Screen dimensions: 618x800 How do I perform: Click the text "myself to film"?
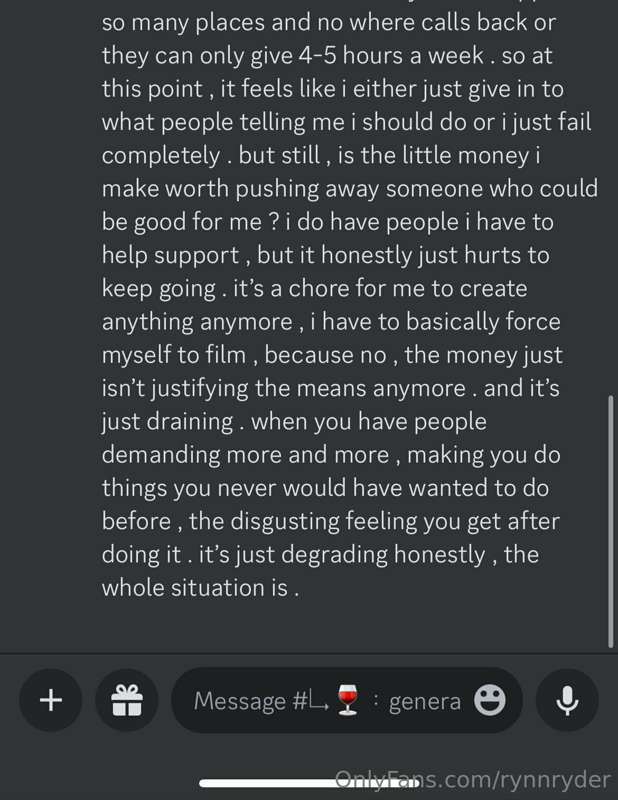(x=174, y=355)
